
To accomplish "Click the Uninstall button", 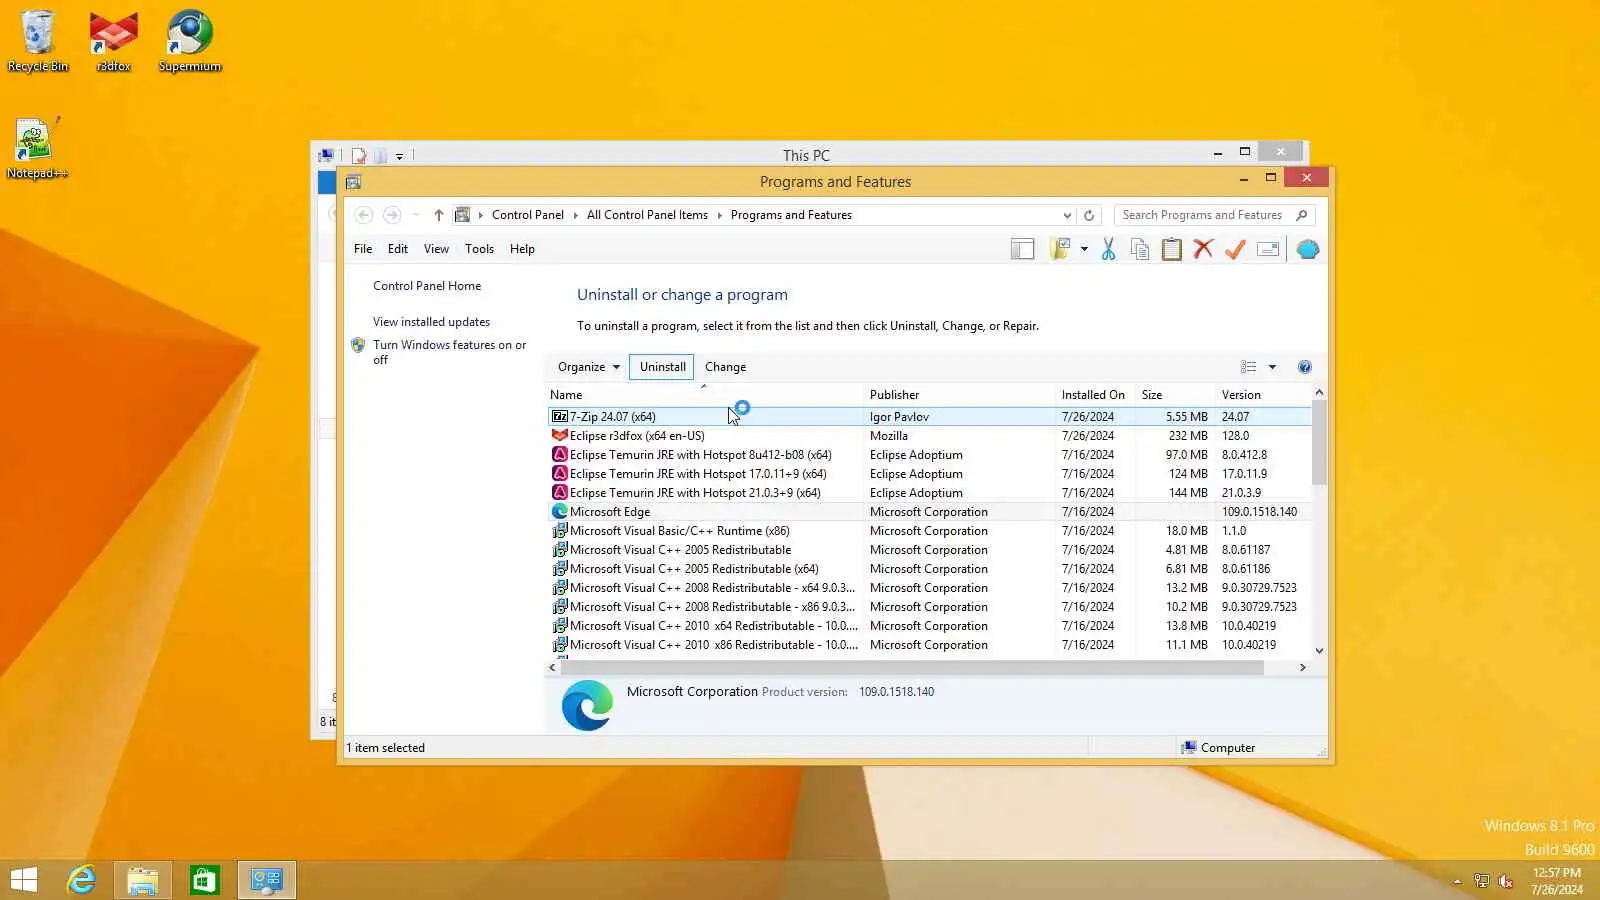I will click(x=662, y=367).
